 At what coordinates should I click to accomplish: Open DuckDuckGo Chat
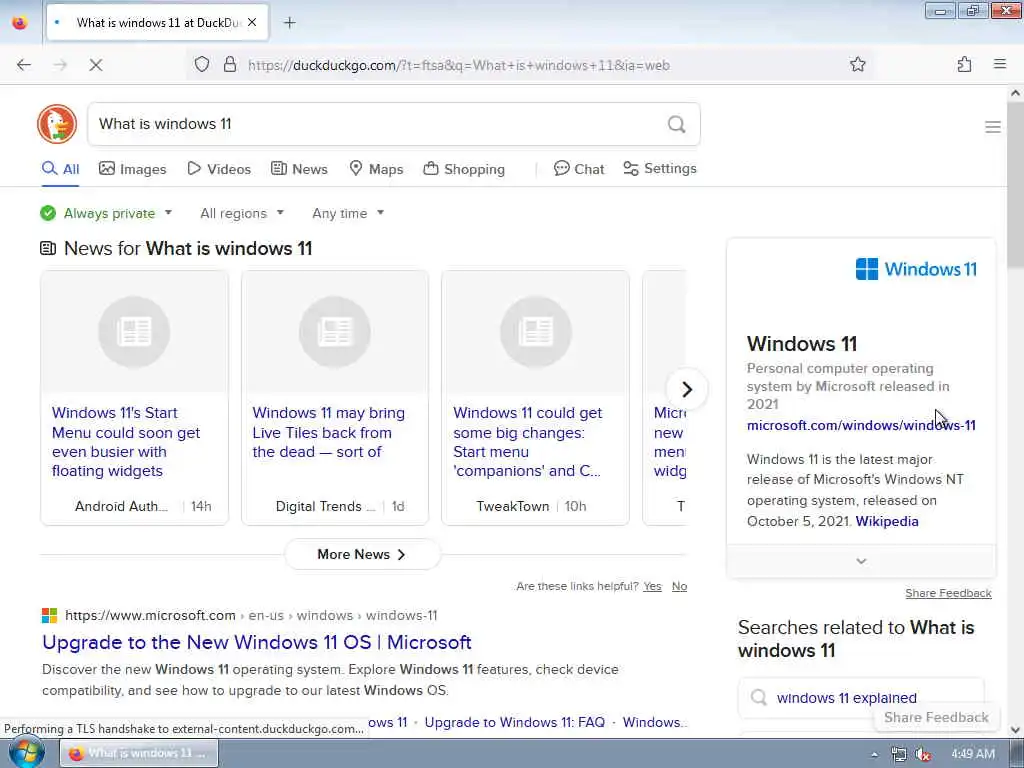(x=579, y=169)
